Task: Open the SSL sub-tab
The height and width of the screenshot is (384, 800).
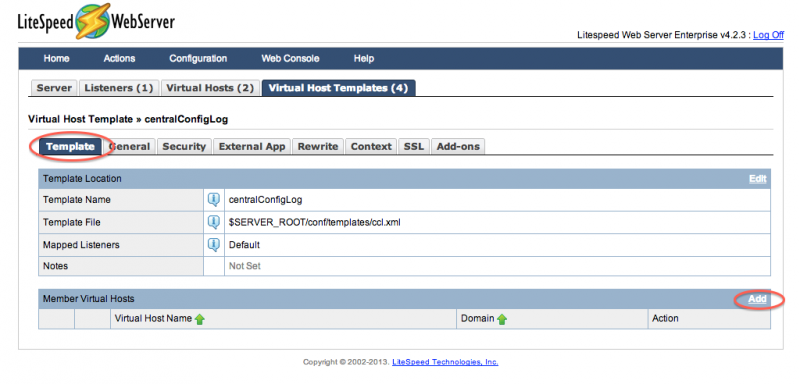Action: click(414, 146)
